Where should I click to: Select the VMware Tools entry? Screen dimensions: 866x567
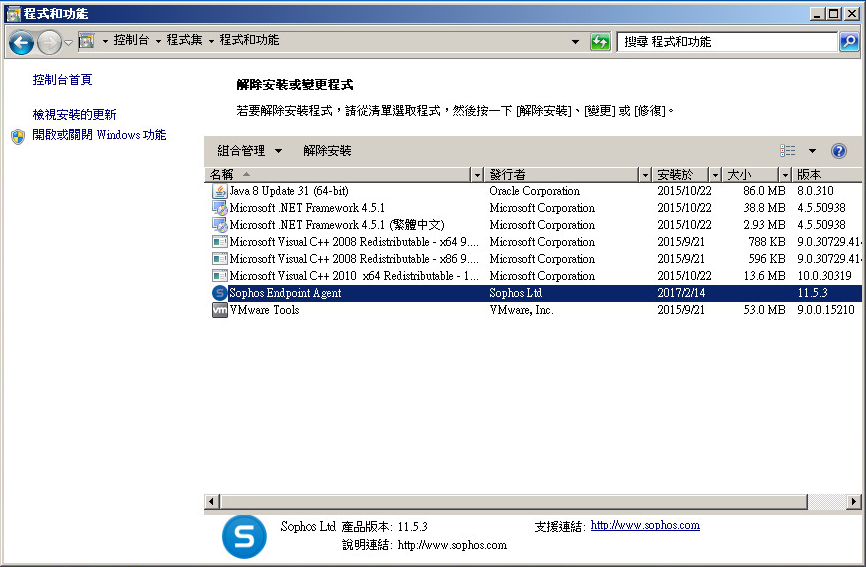[x=264, y=310]
